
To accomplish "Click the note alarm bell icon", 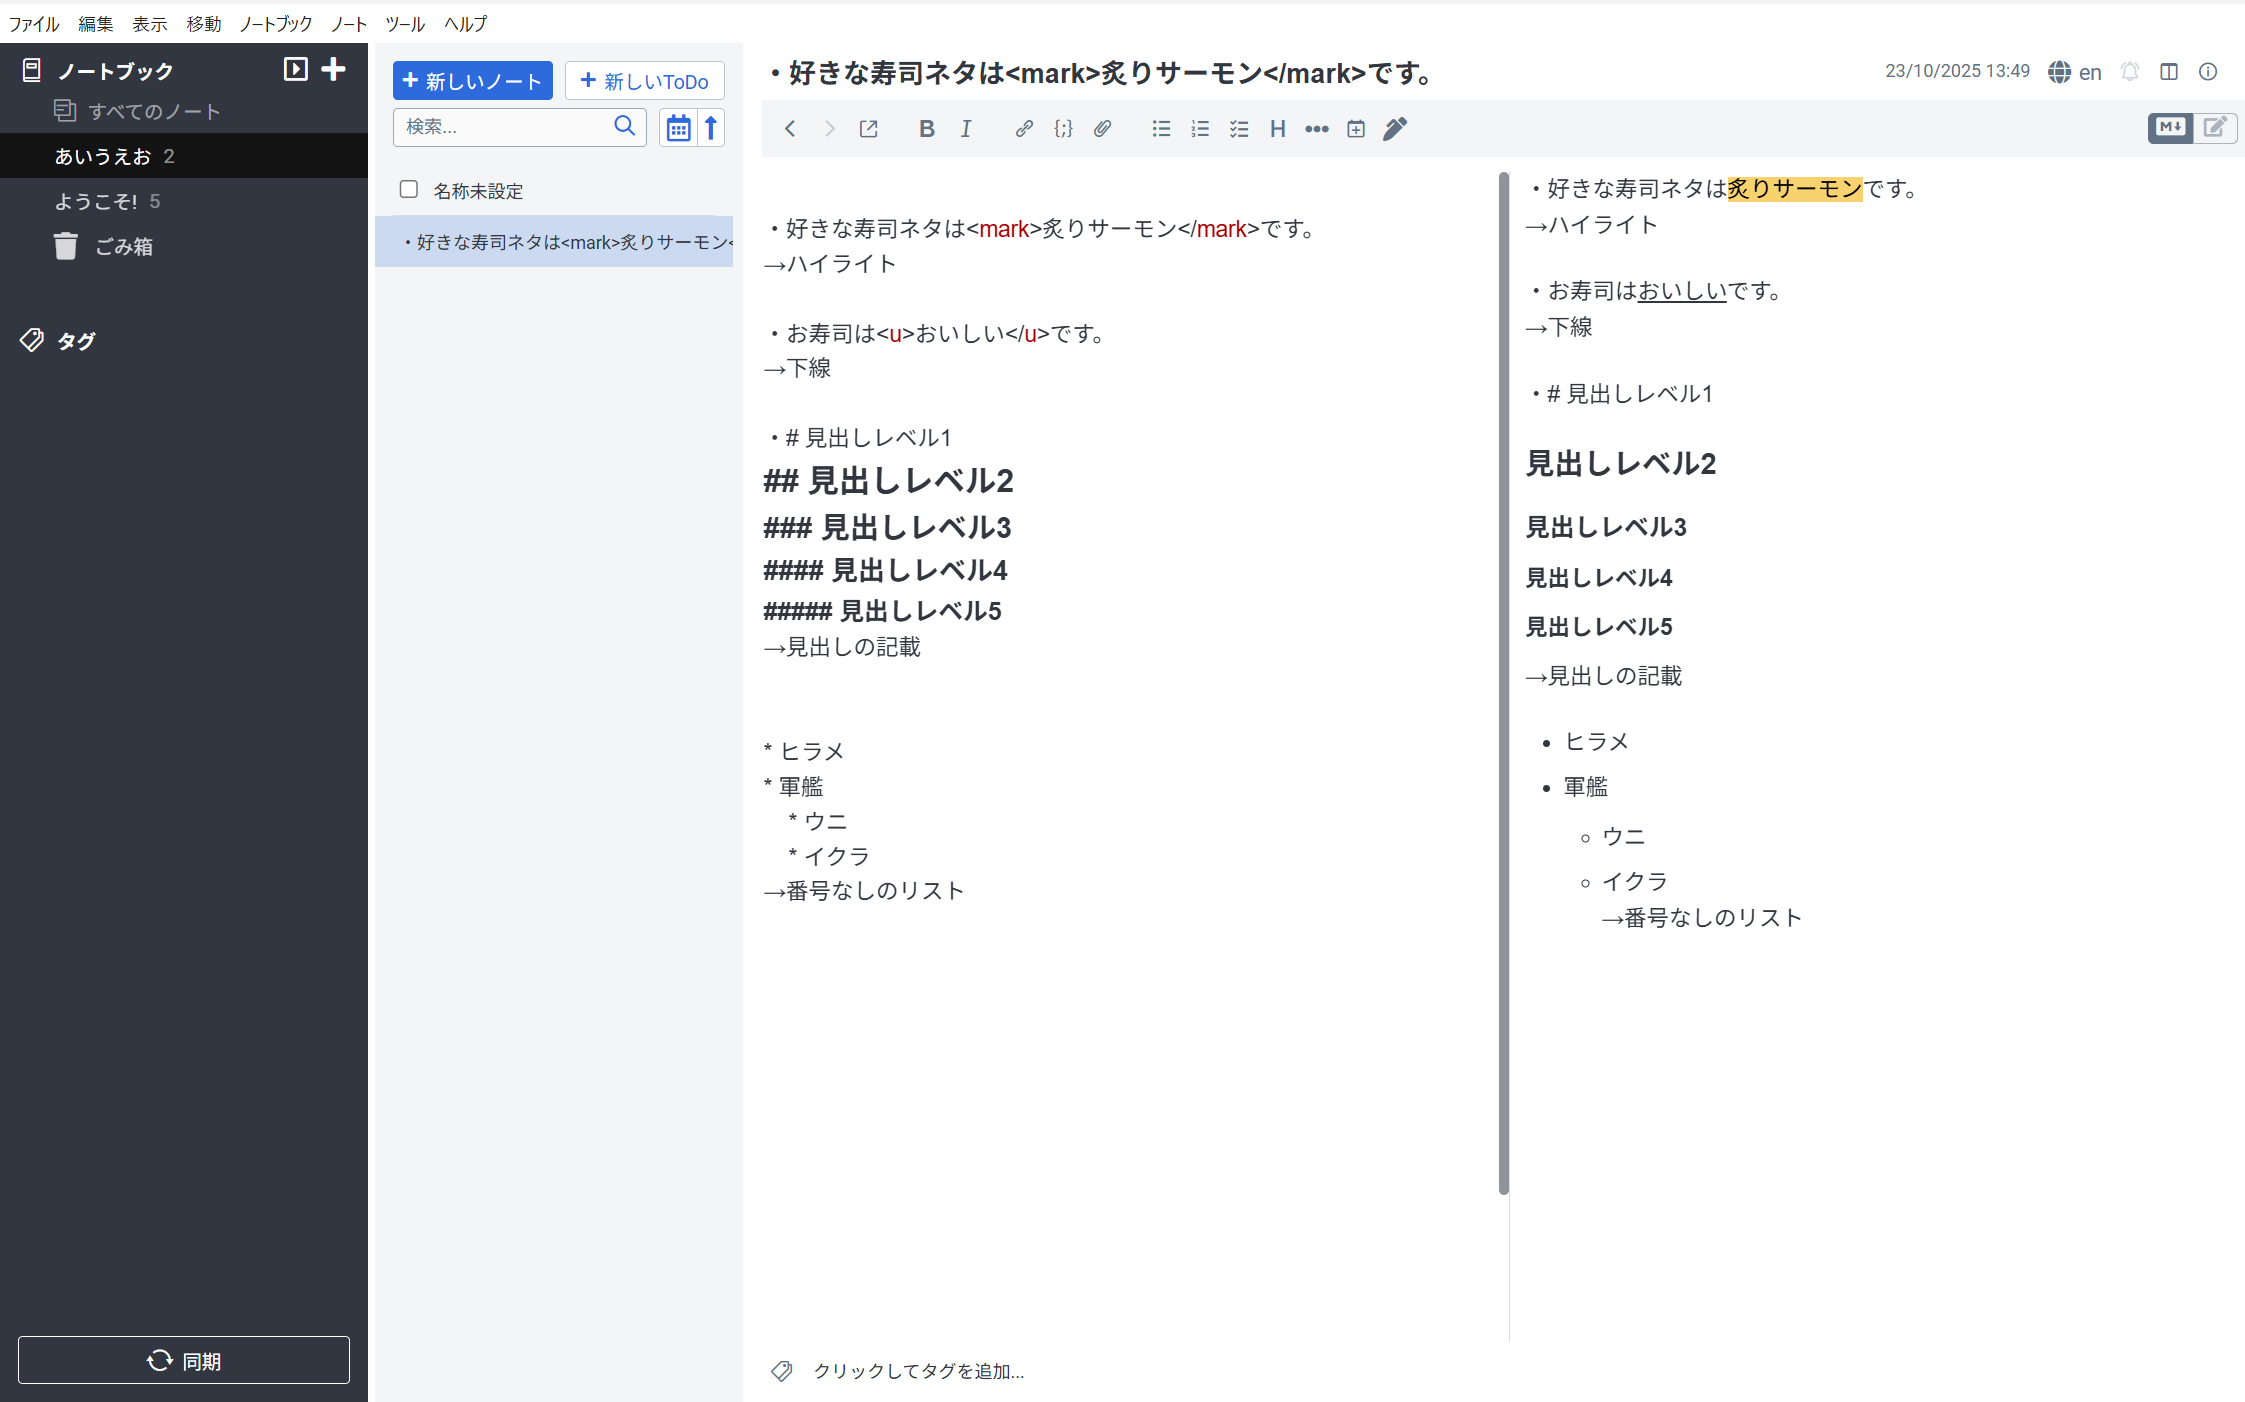I will [2129, 71].
